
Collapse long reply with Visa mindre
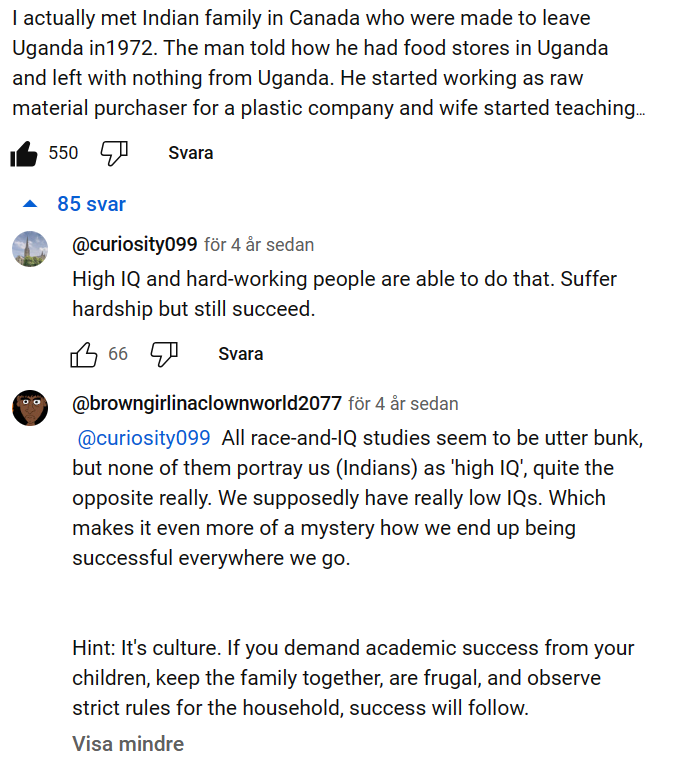click(x=128, y=744)
